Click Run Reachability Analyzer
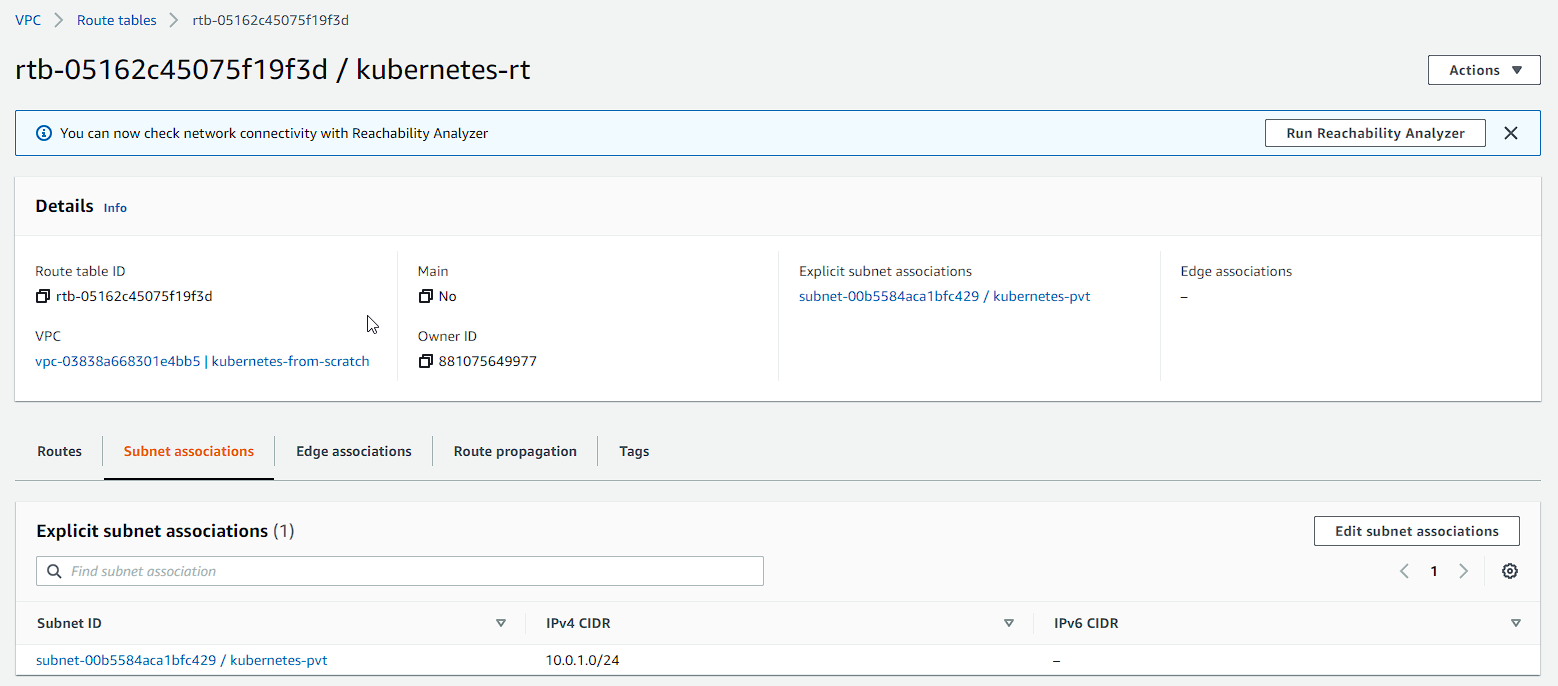 coord(1375,132)
